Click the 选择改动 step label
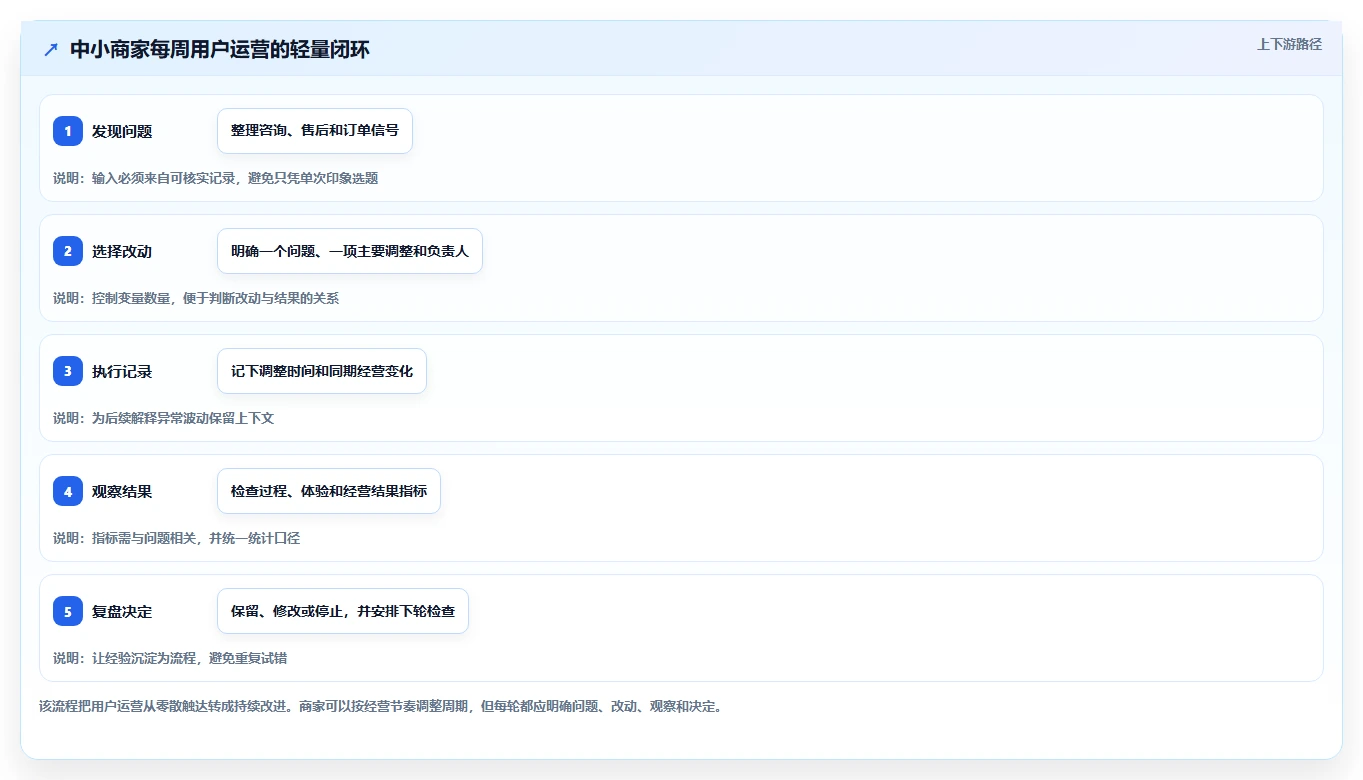The height and width of the screenshot is (780, 1363). (x=122, y=251)
